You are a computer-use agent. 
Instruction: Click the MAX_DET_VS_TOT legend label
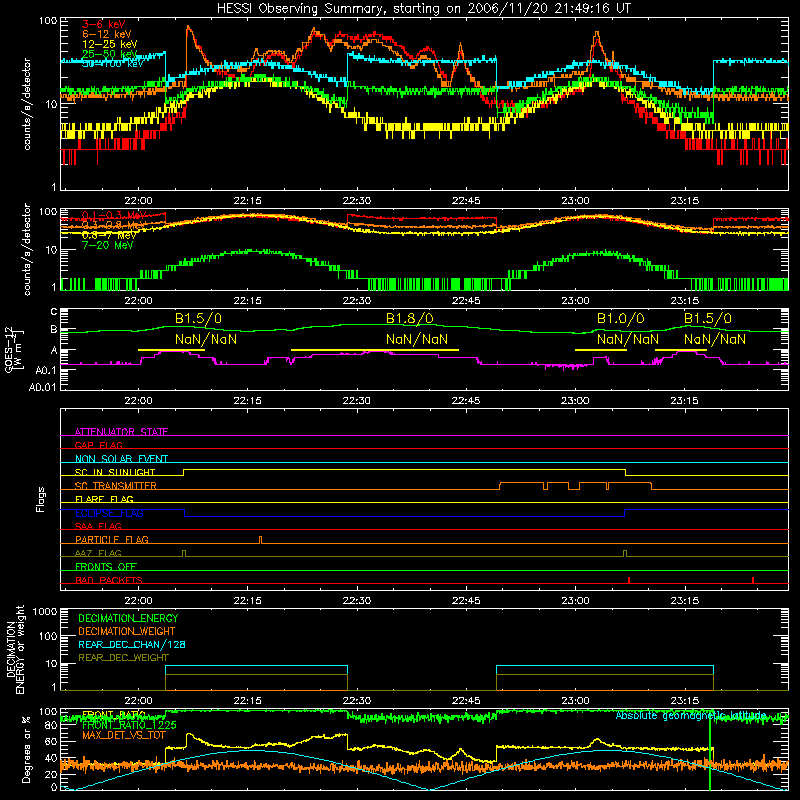(124, 736)
